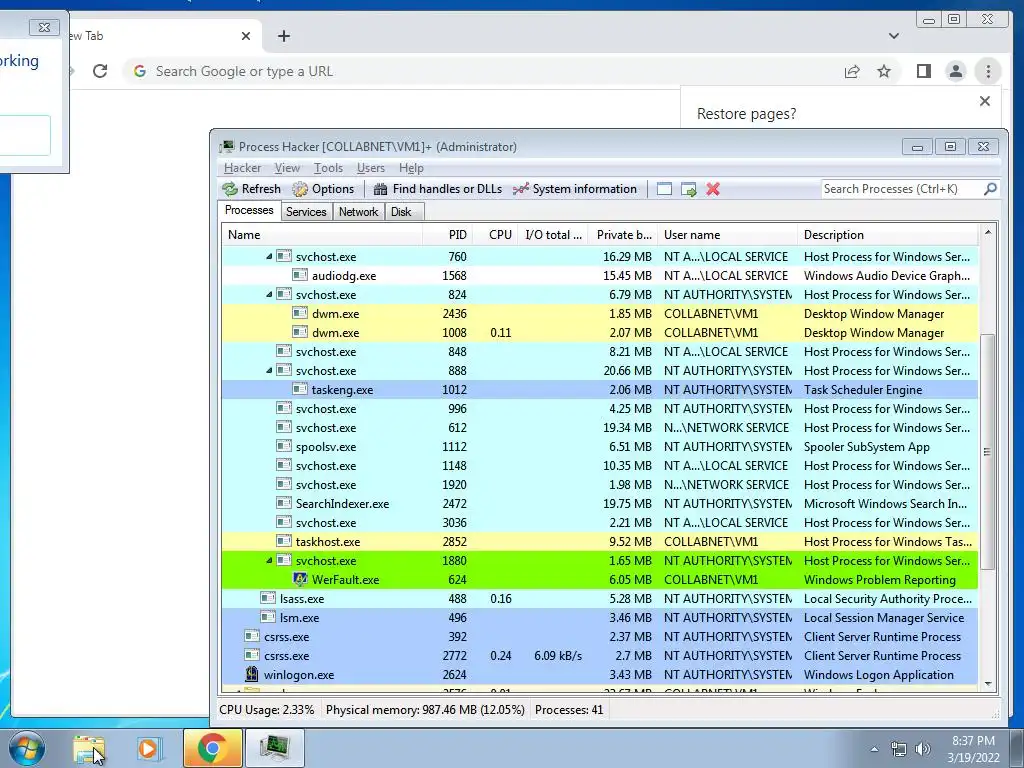Select the lsass.exe process
The image size is (1024, 768).
[x=600, y=598]
